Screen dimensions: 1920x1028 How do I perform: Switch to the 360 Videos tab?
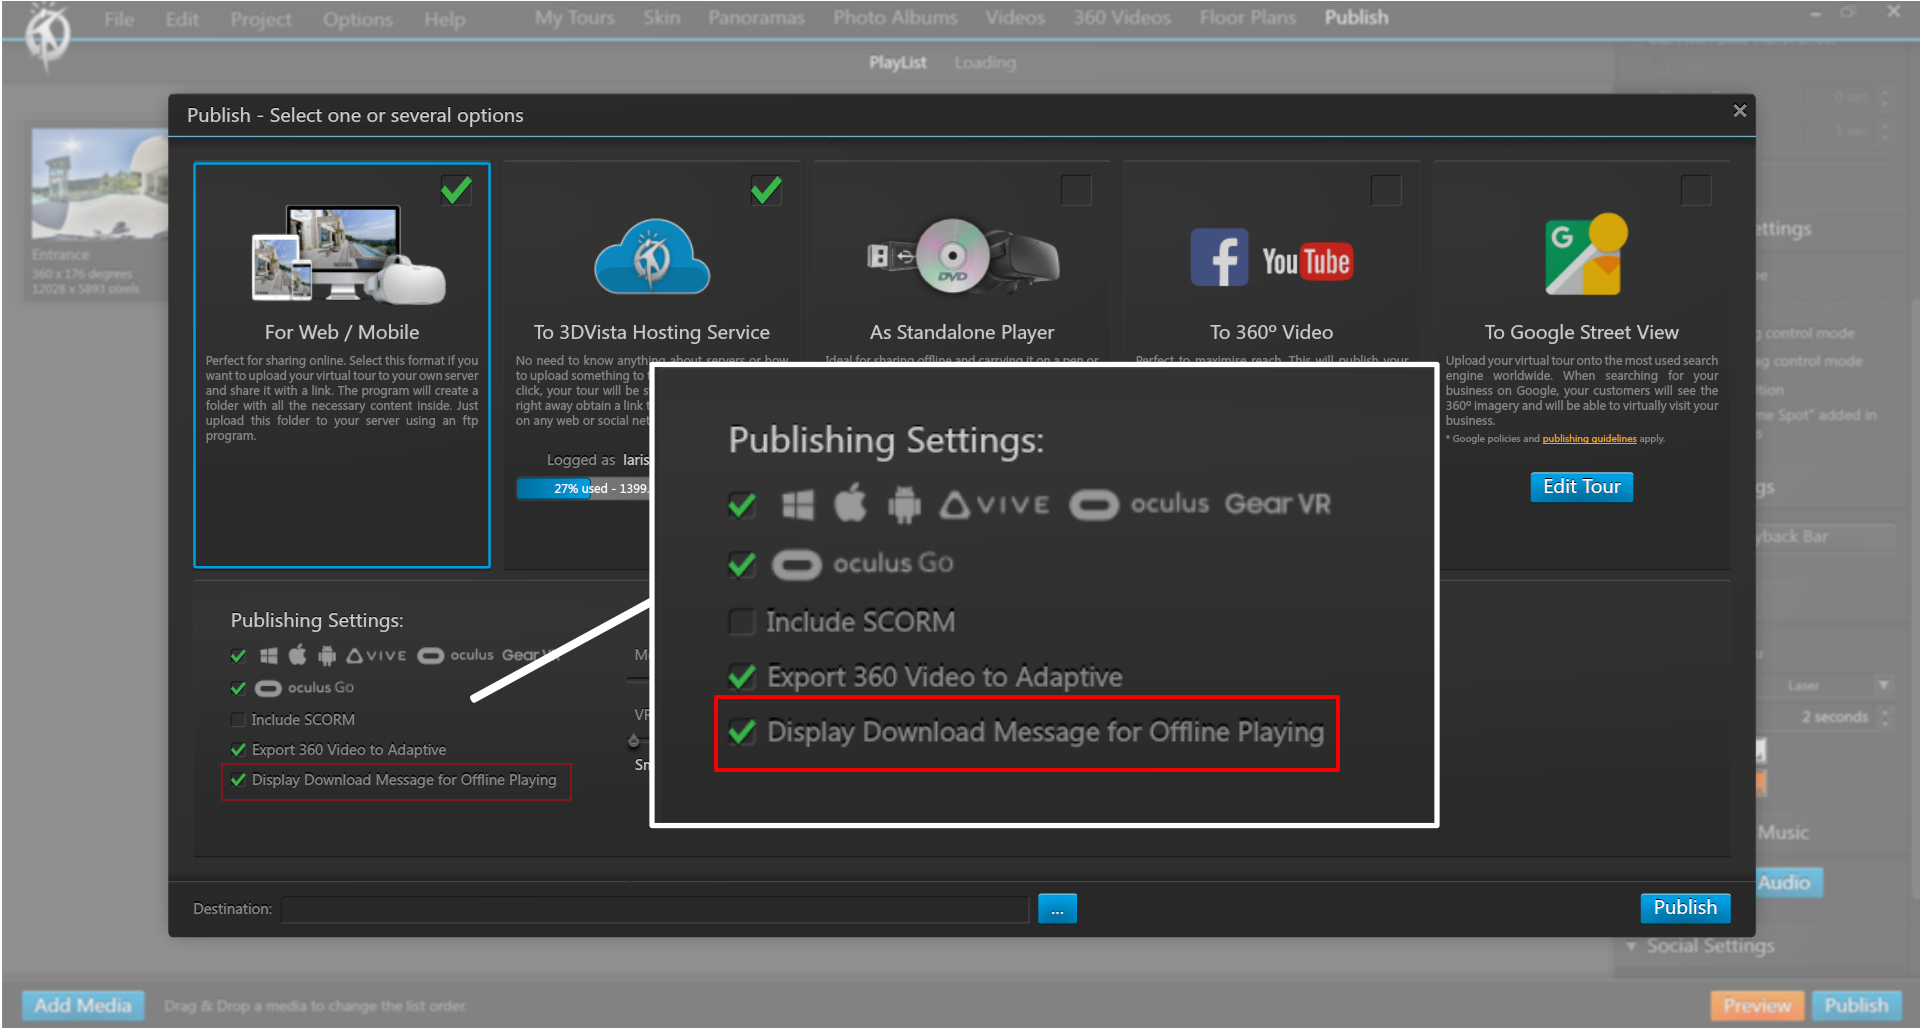[1122, 18]
